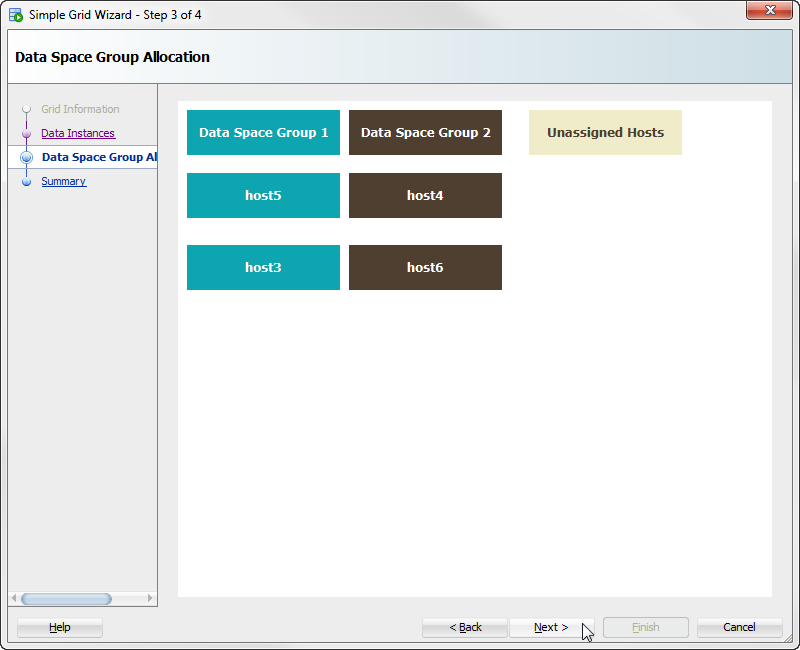Viewport: 800px width, 650px height.
Task: Select the host3 tile
Action: coord(263,267)
